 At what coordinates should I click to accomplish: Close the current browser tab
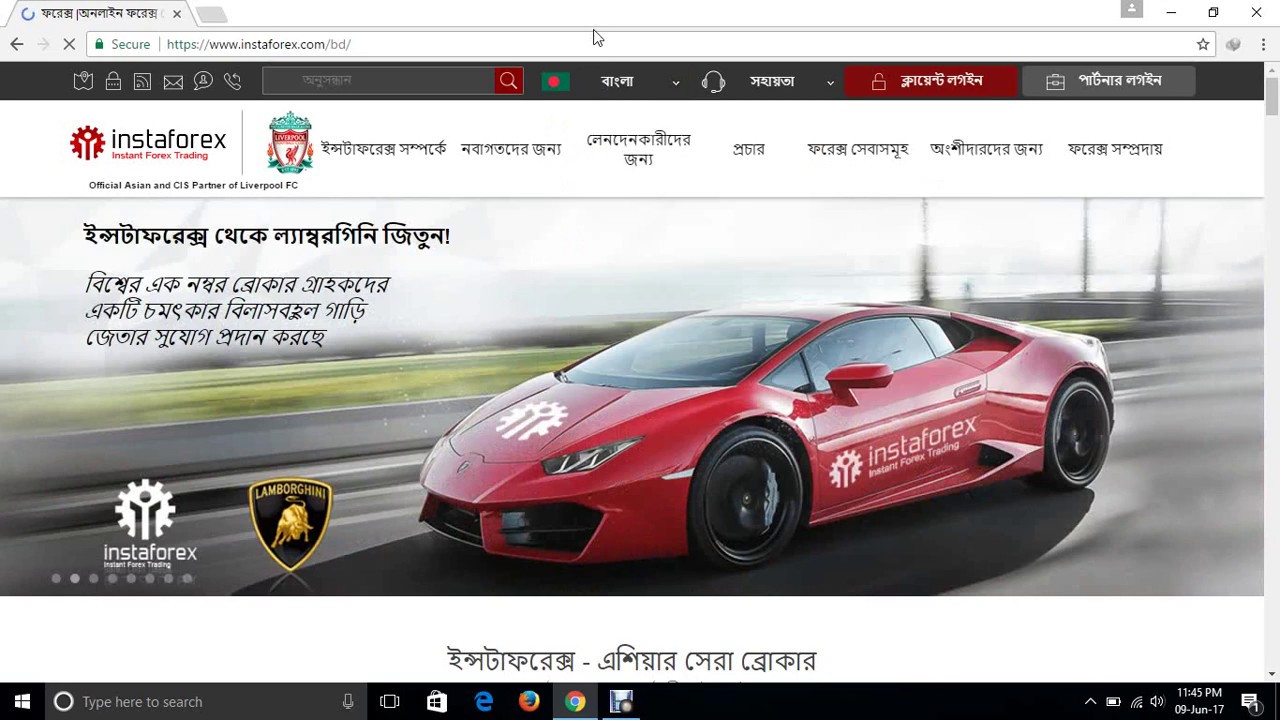click(177, 14)
